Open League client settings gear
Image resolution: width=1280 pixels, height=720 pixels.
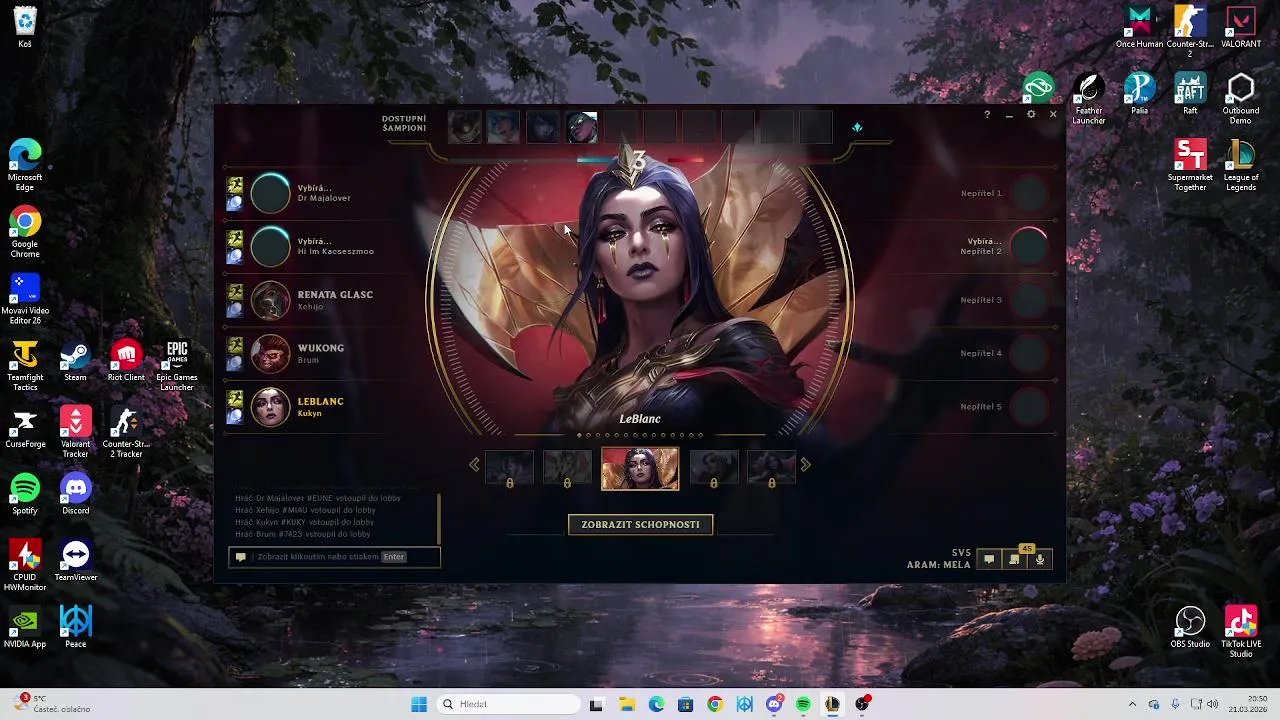1031,115
